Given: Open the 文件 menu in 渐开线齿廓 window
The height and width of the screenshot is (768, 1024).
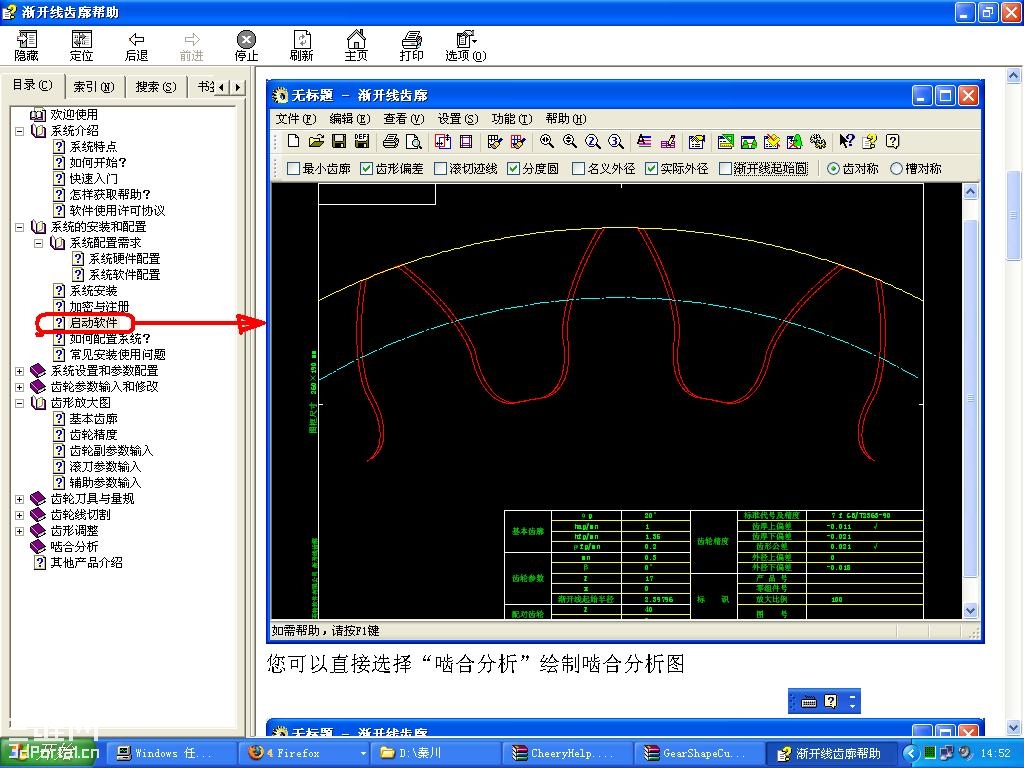Looking at the screenshot, I should click(295, 118).
